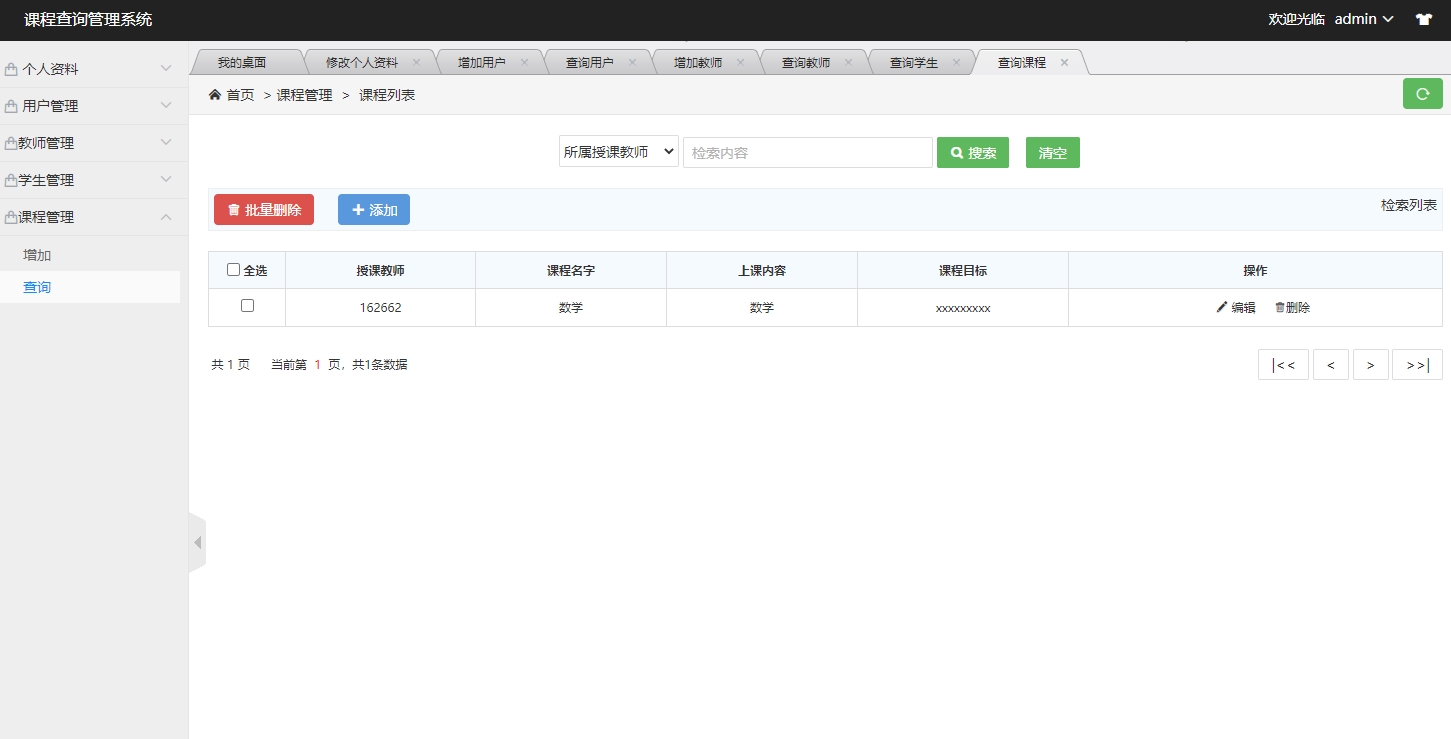Click the 检索列表 link above the table
This screenshot has width=1451, height=739.
(1409, 204)
